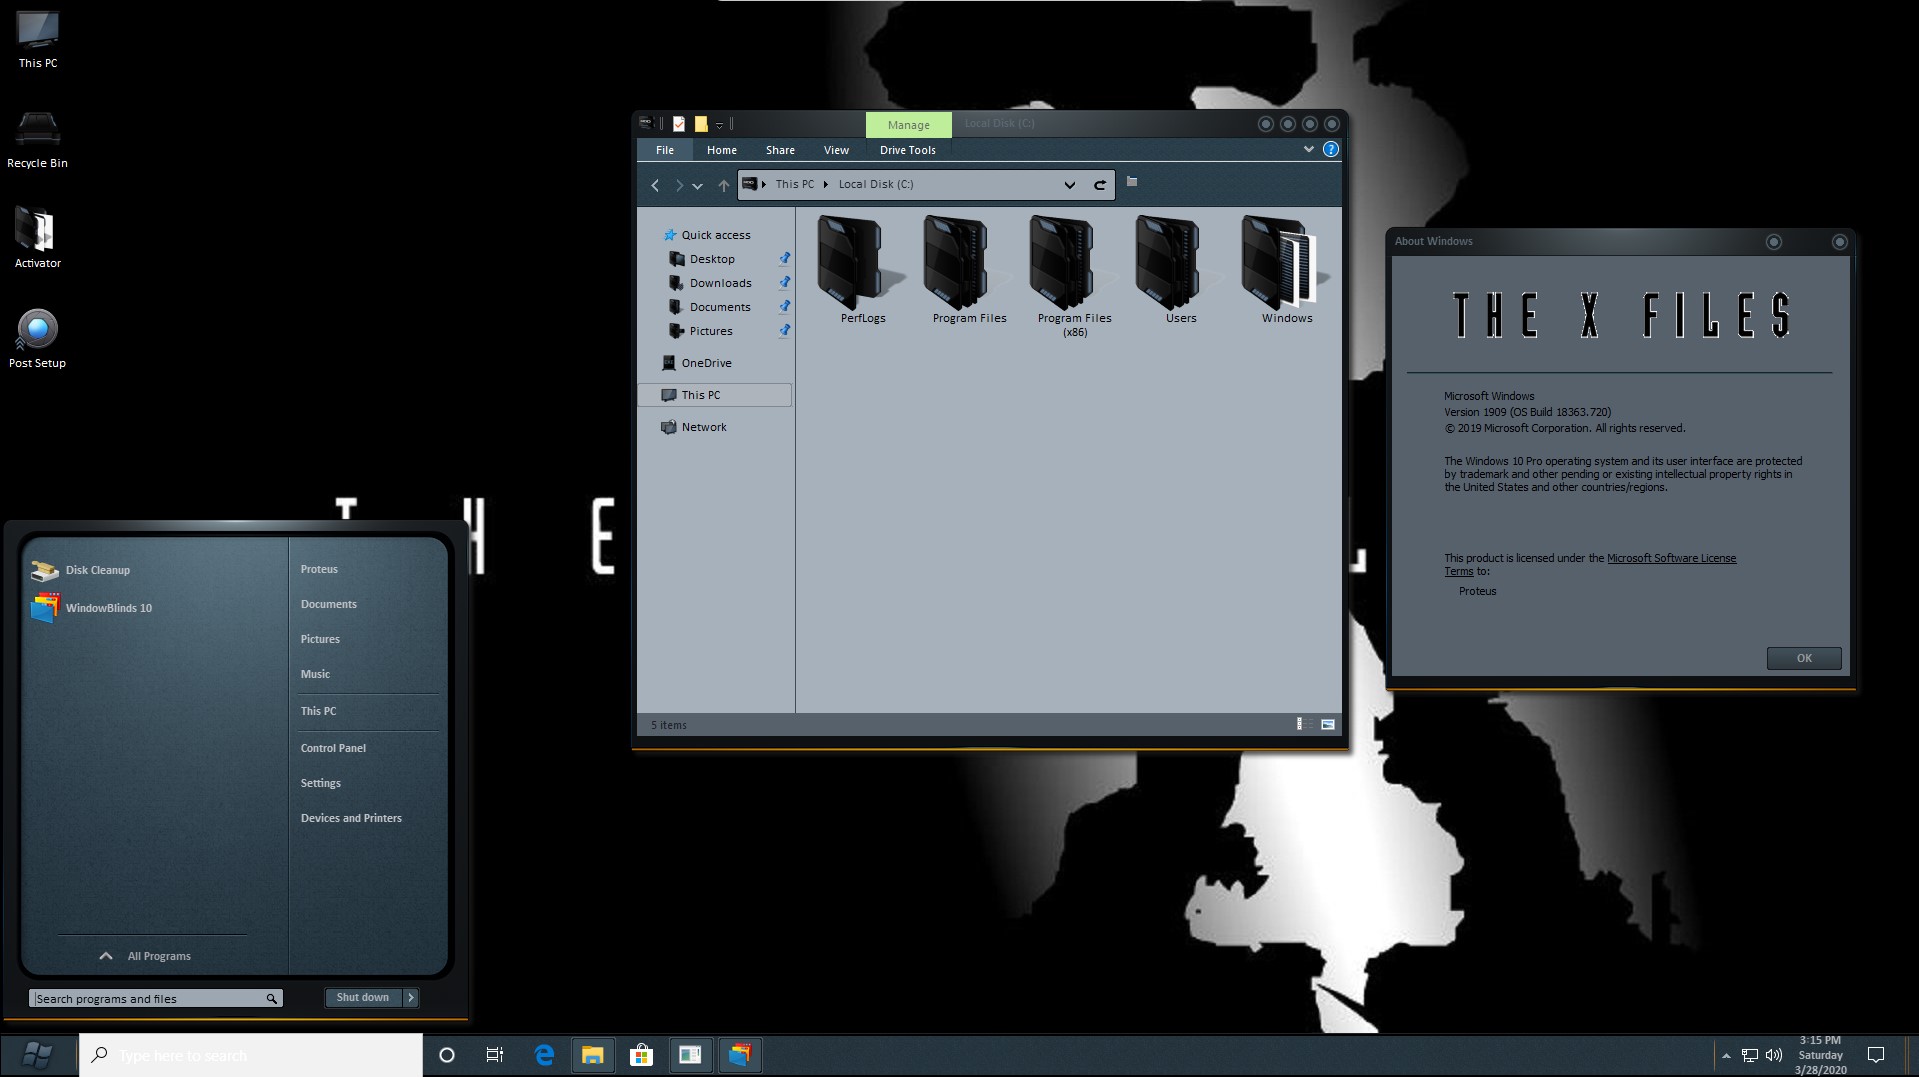Refresh the Local Disk (C:) view
1919x1077 pixels.
coord(1100,185)
